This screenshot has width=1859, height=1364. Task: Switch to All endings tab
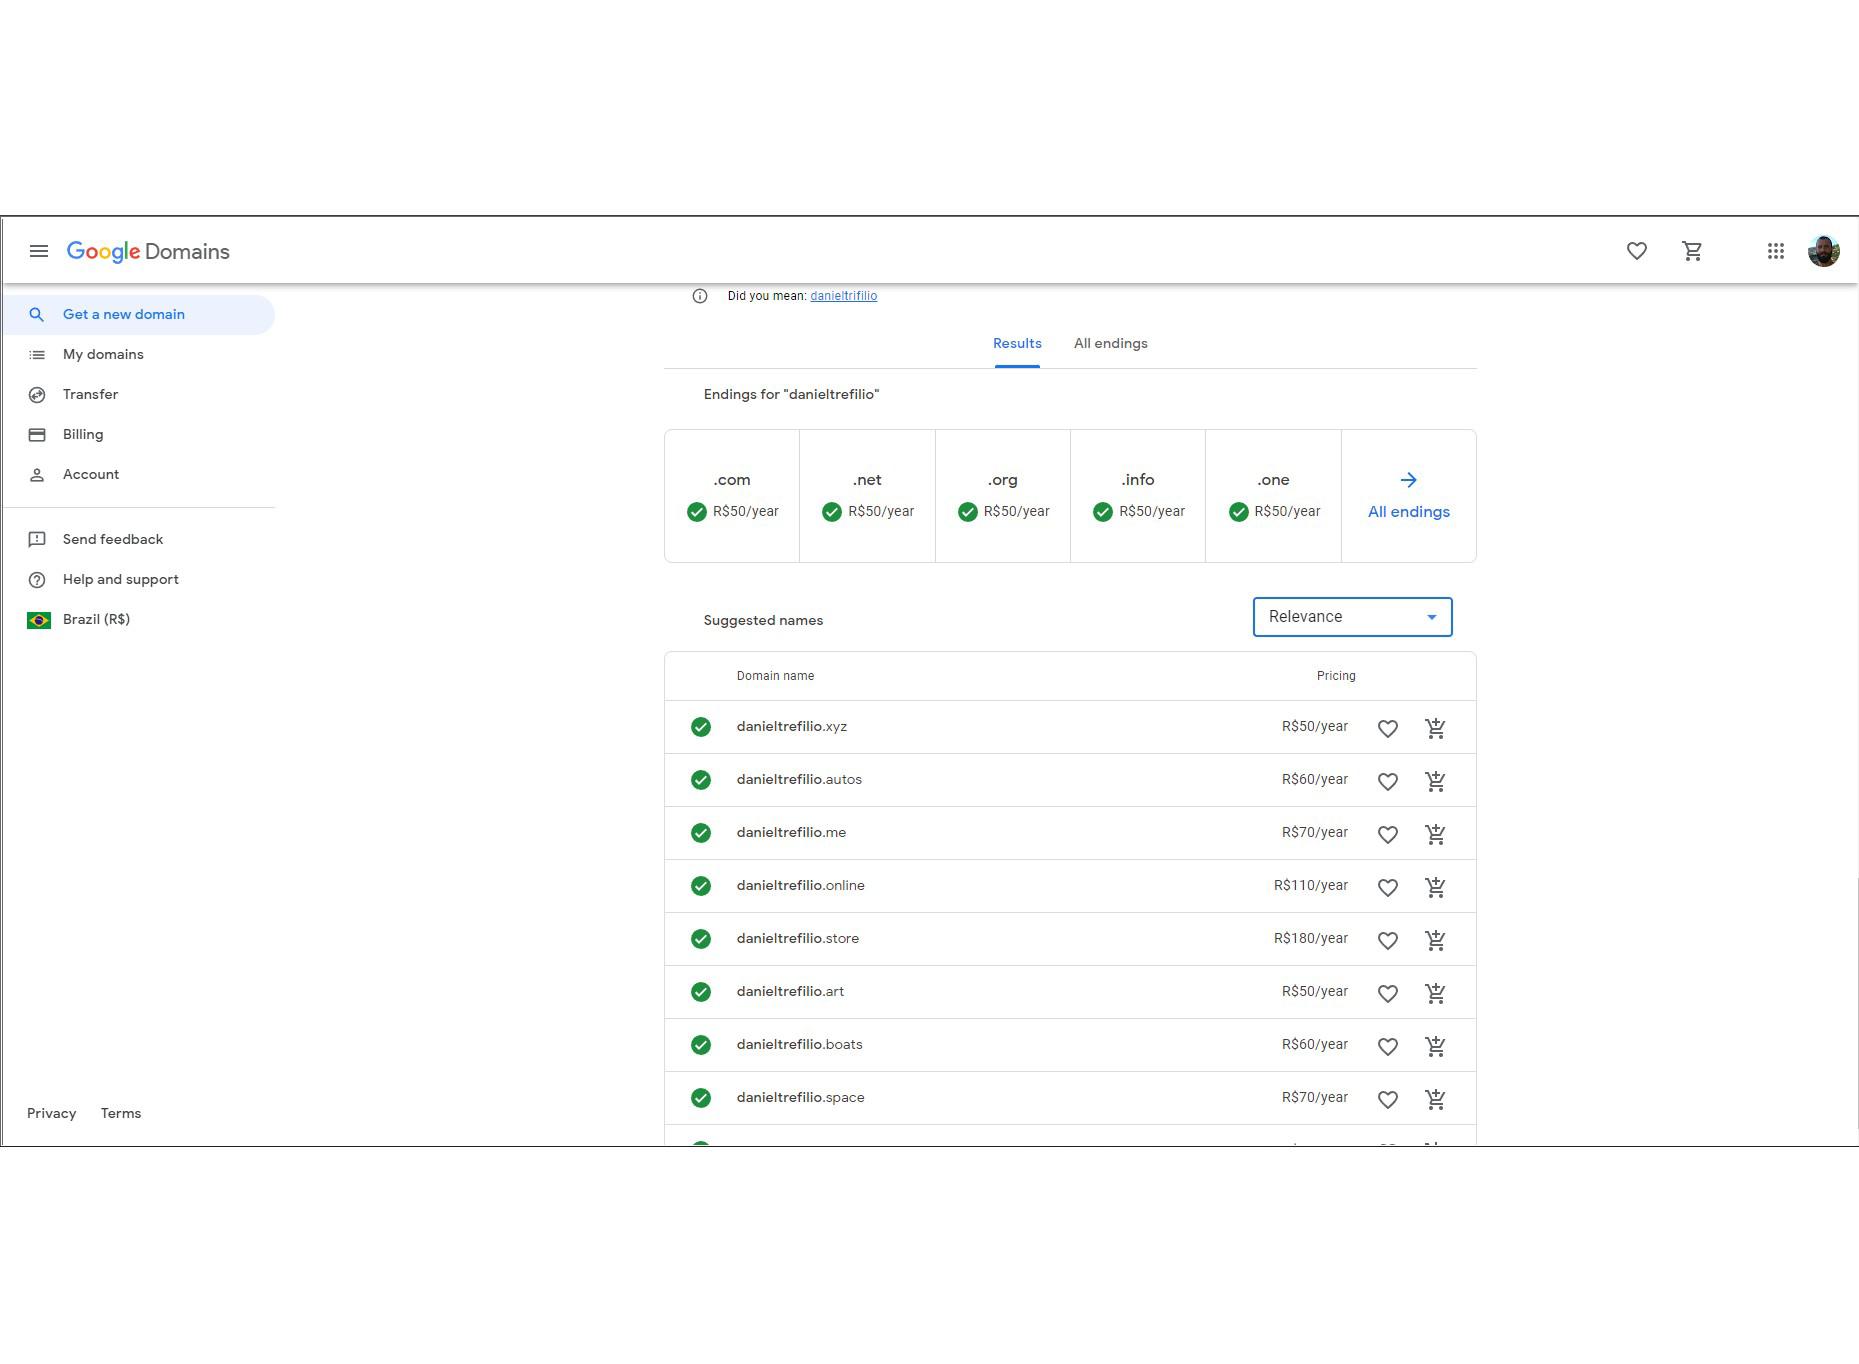coord(1110,344)
